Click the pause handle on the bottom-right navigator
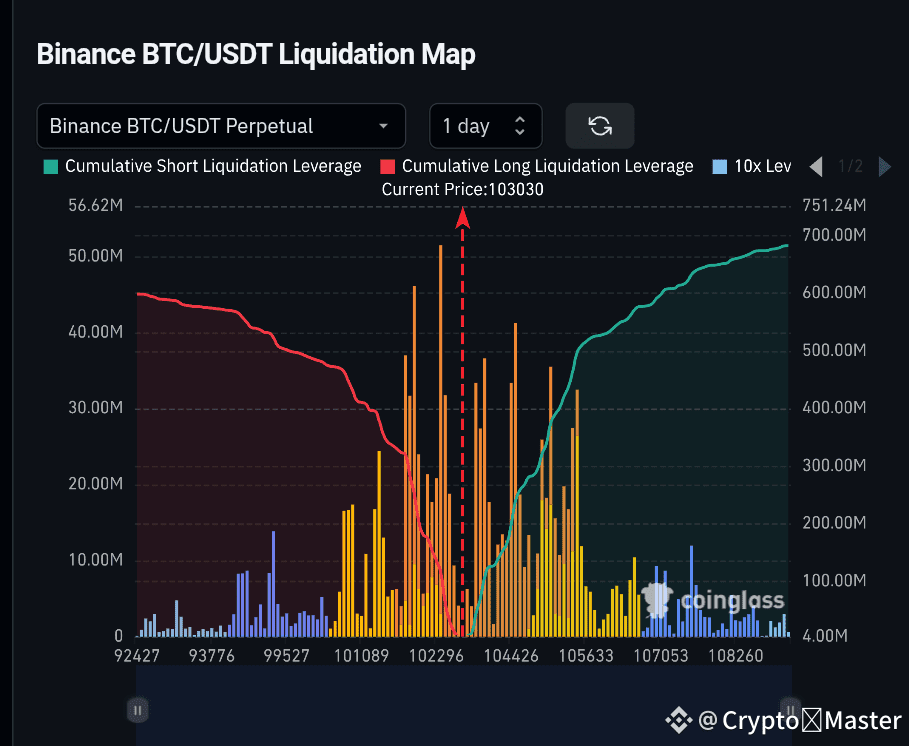 (788, 709)
